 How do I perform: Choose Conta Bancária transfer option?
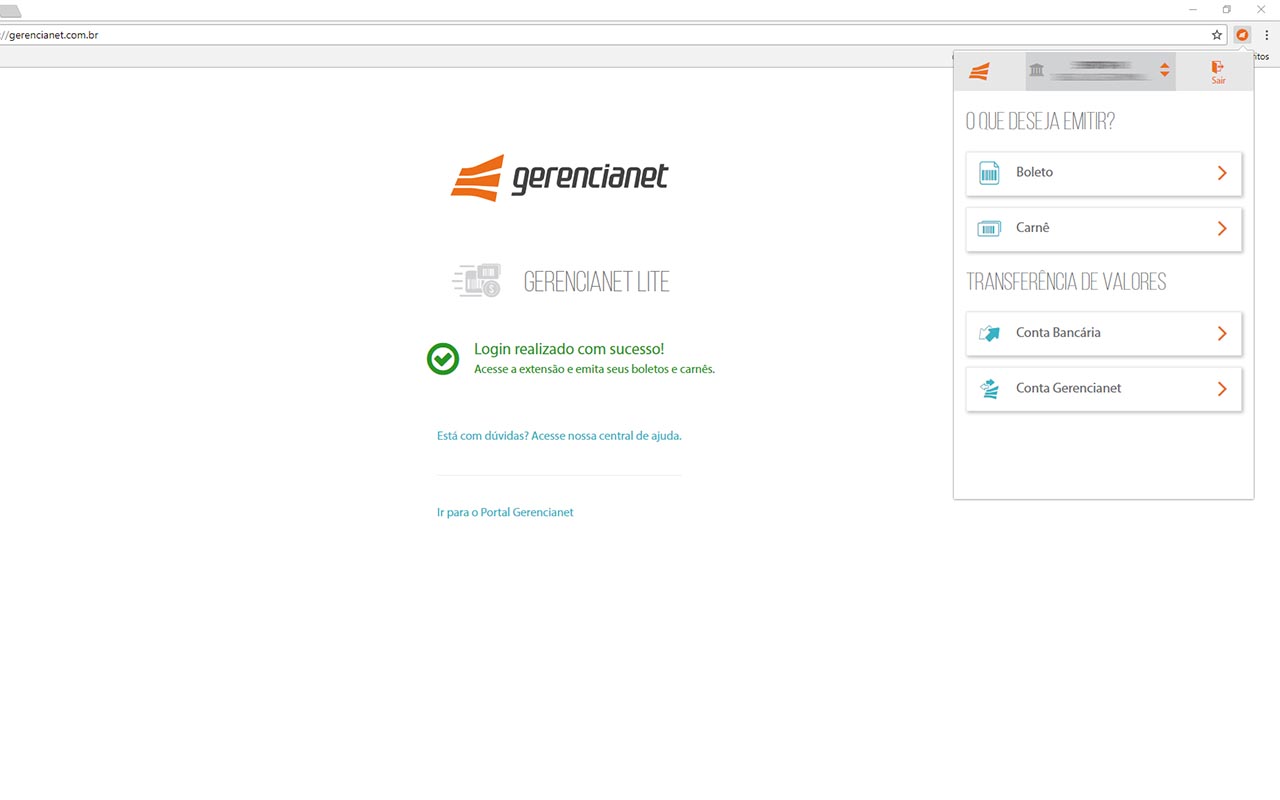coord(1104,333)
